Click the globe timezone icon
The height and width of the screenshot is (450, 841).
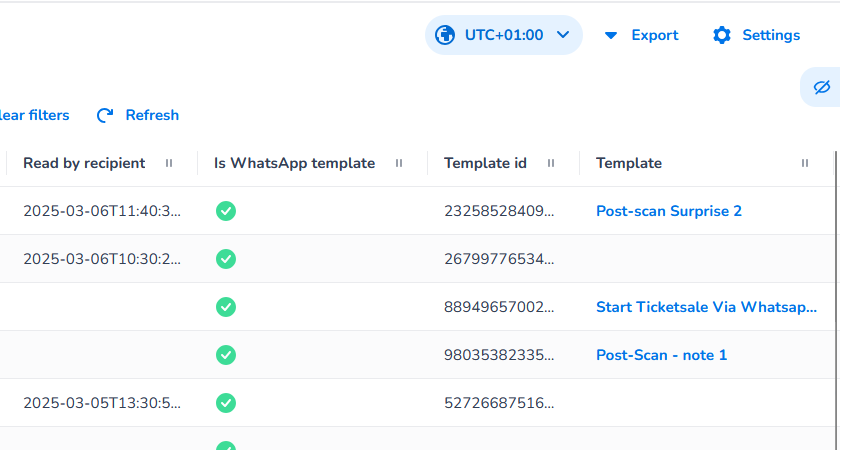[443, 35]
